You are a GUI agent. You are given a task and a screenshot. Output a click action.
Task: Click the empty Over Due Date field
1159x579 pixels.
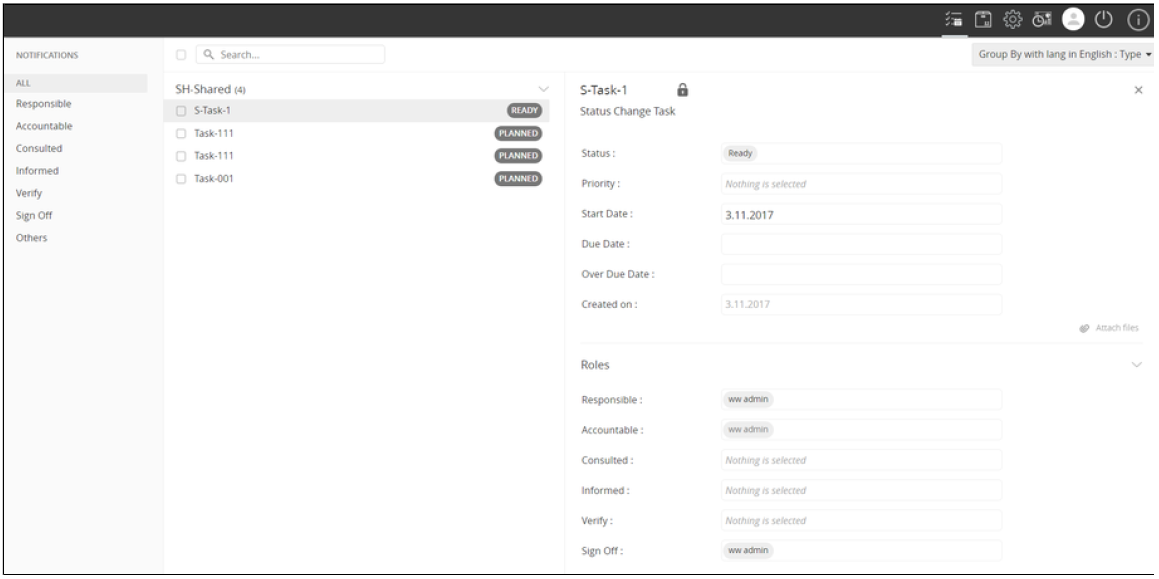(861, 274)
